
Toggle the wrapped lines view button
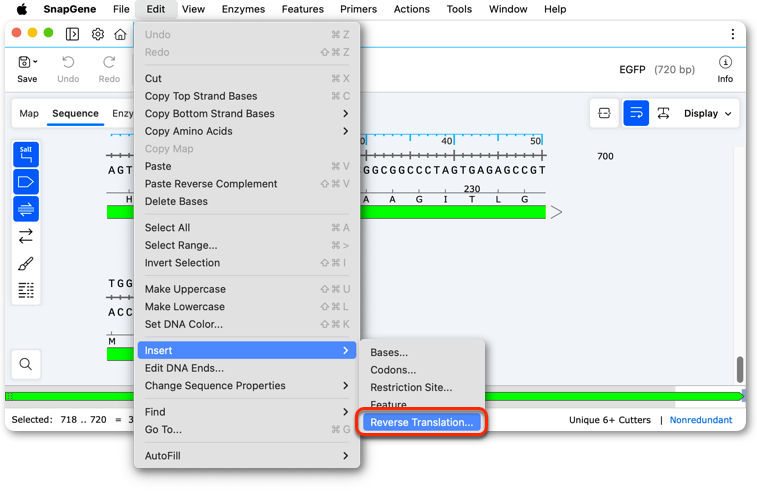click(x=636, y=113)
